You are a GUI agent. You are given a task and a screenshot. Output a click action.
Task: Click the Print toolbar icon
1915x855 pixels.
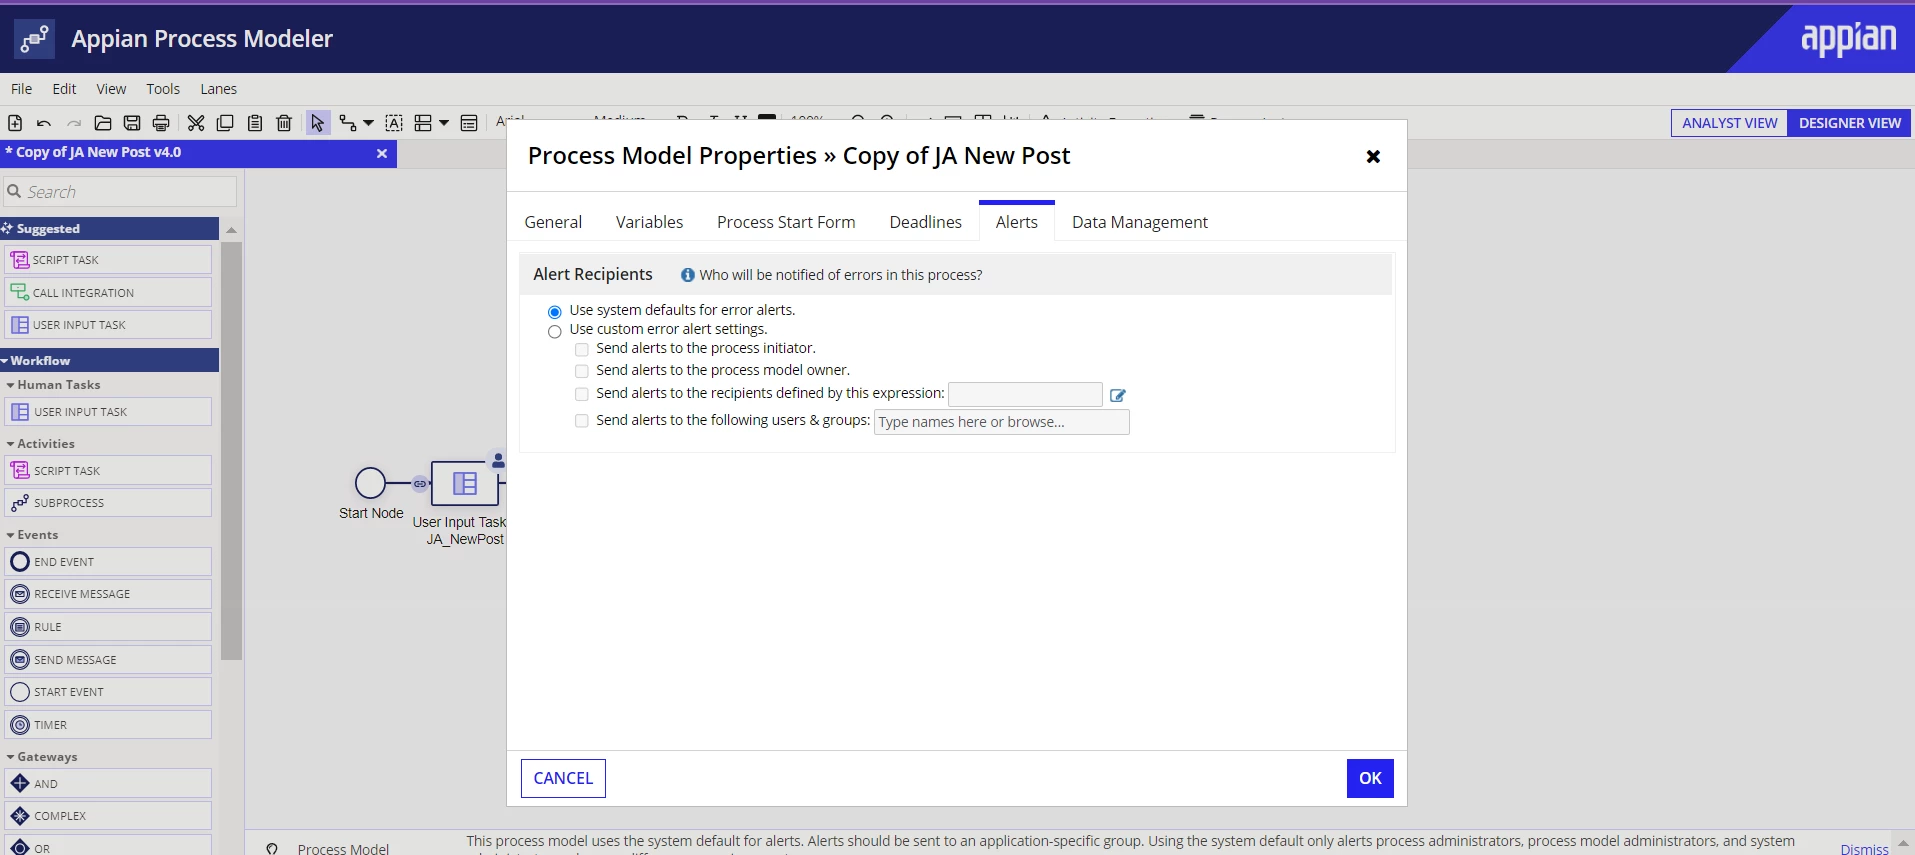[161, 123]
